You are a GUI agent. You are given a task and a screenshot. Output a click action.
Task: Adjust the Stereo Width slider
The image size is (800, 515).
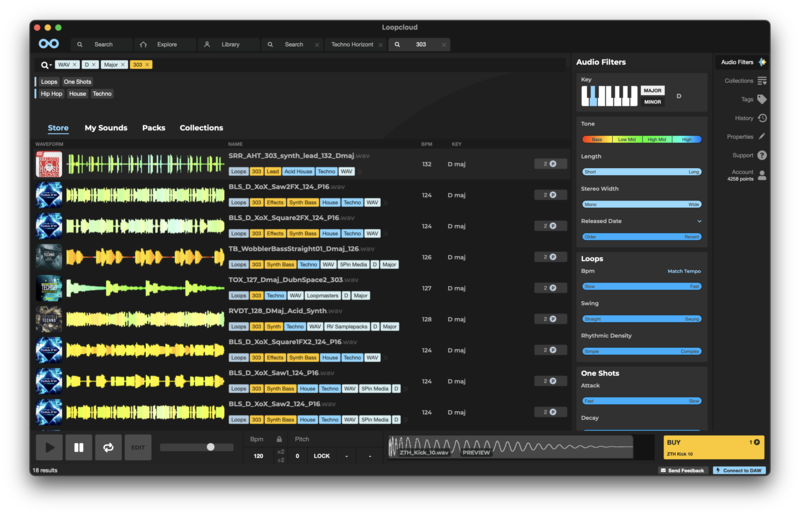pyautogui.click(x=642, y=204)
